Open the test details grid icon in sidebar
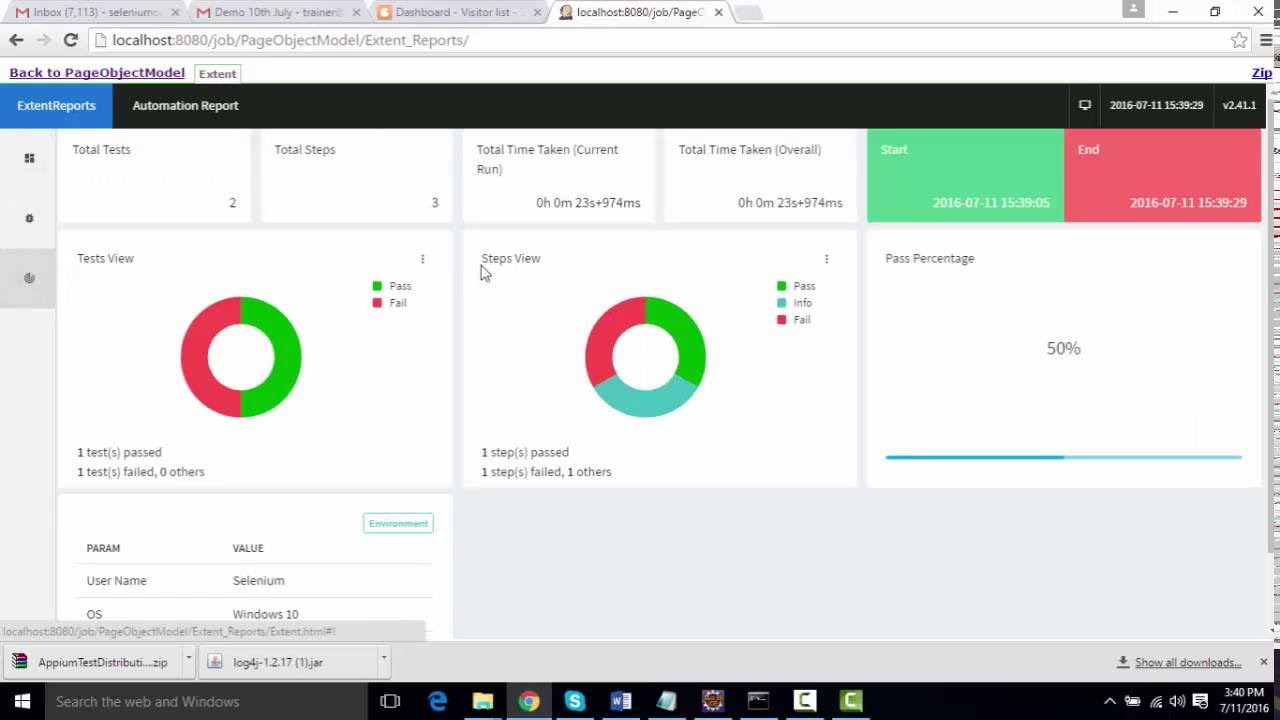This screenshot has width=1280, height=720. click(x=29, y=158)
